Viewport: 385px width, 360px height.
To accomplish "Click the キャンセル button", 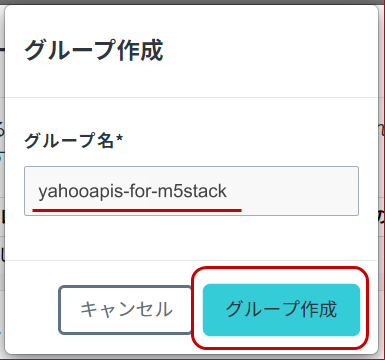I will [126, 309].
